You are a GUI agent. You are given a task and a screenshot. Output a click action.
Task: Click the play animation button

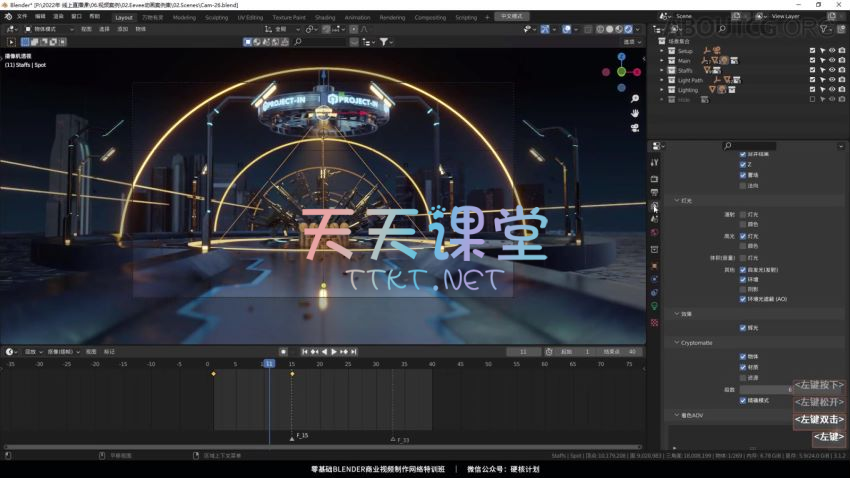334,352
